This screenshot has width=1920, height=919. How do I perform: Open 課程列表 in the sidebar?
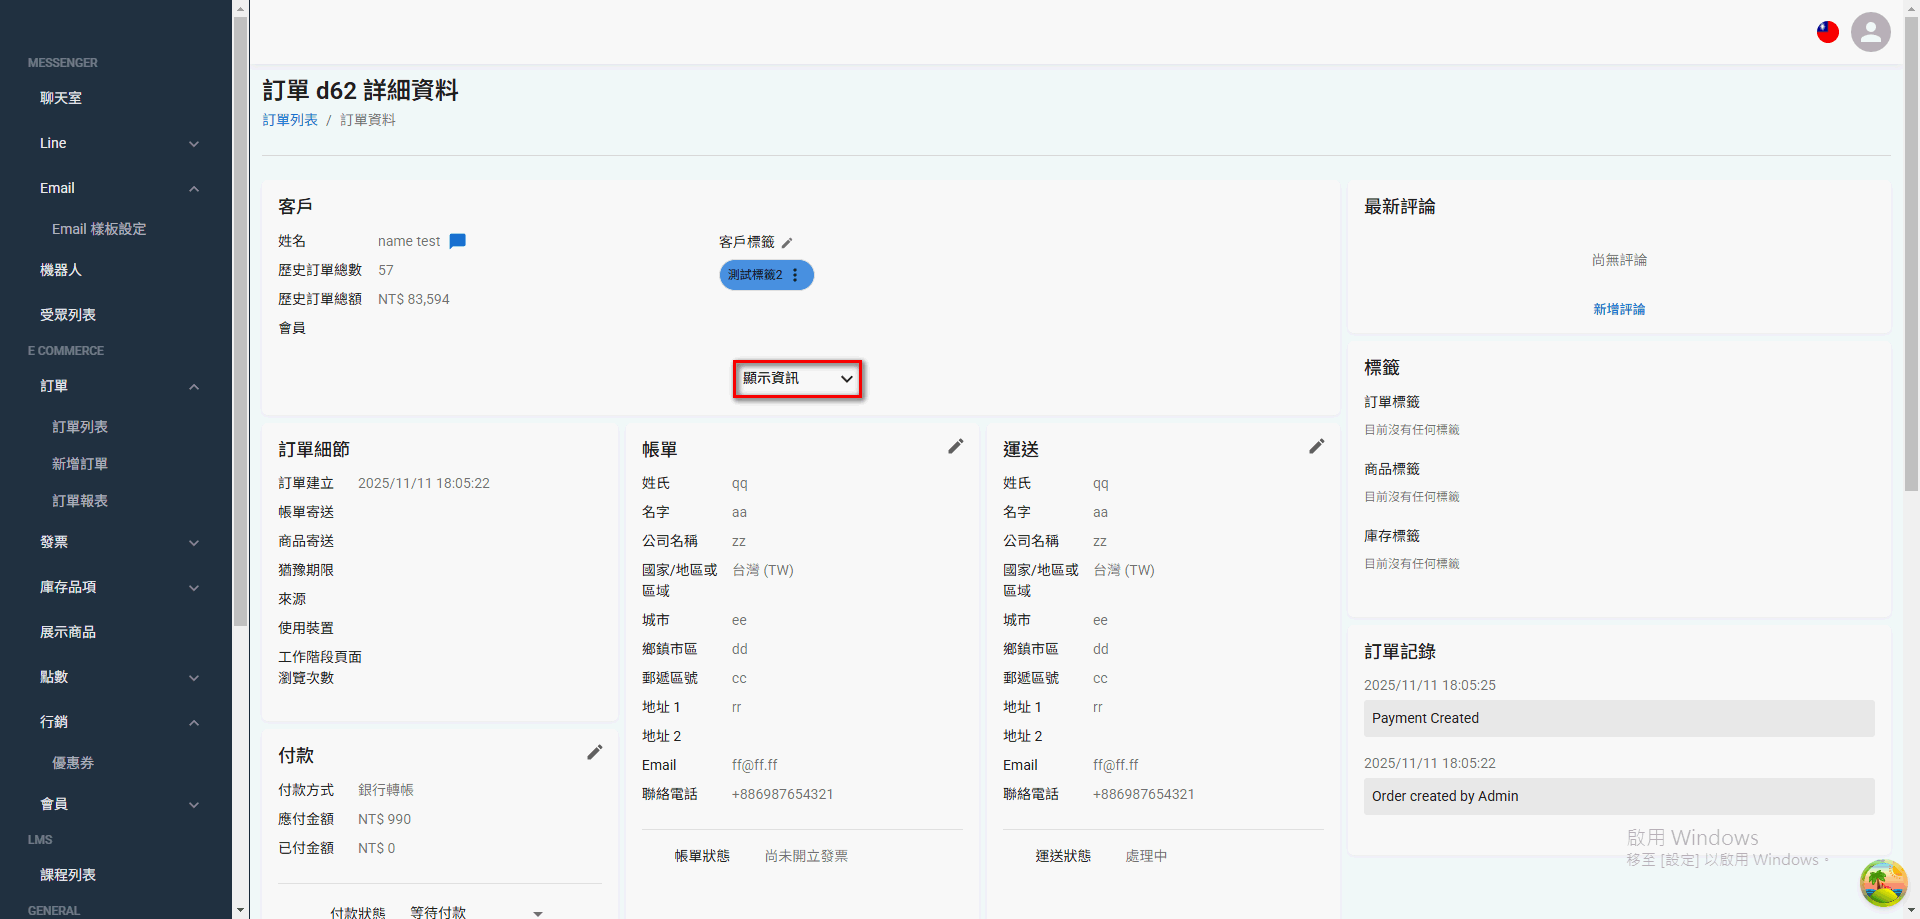[68, 875]
